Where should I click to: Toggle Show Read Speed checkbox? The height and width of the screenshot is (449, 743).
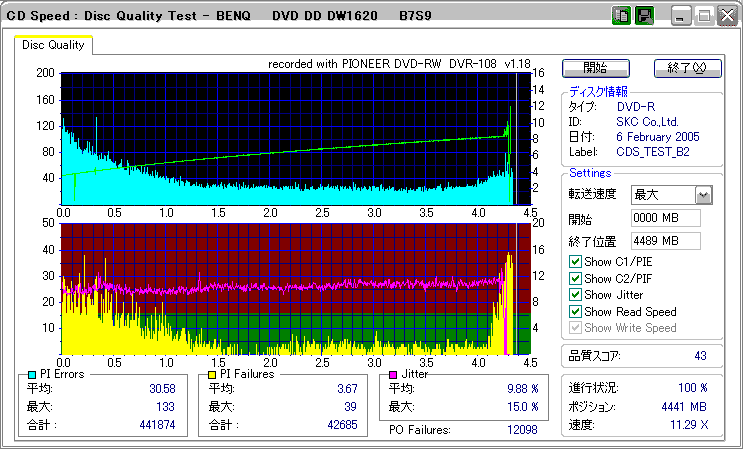[x=575, y=312]
